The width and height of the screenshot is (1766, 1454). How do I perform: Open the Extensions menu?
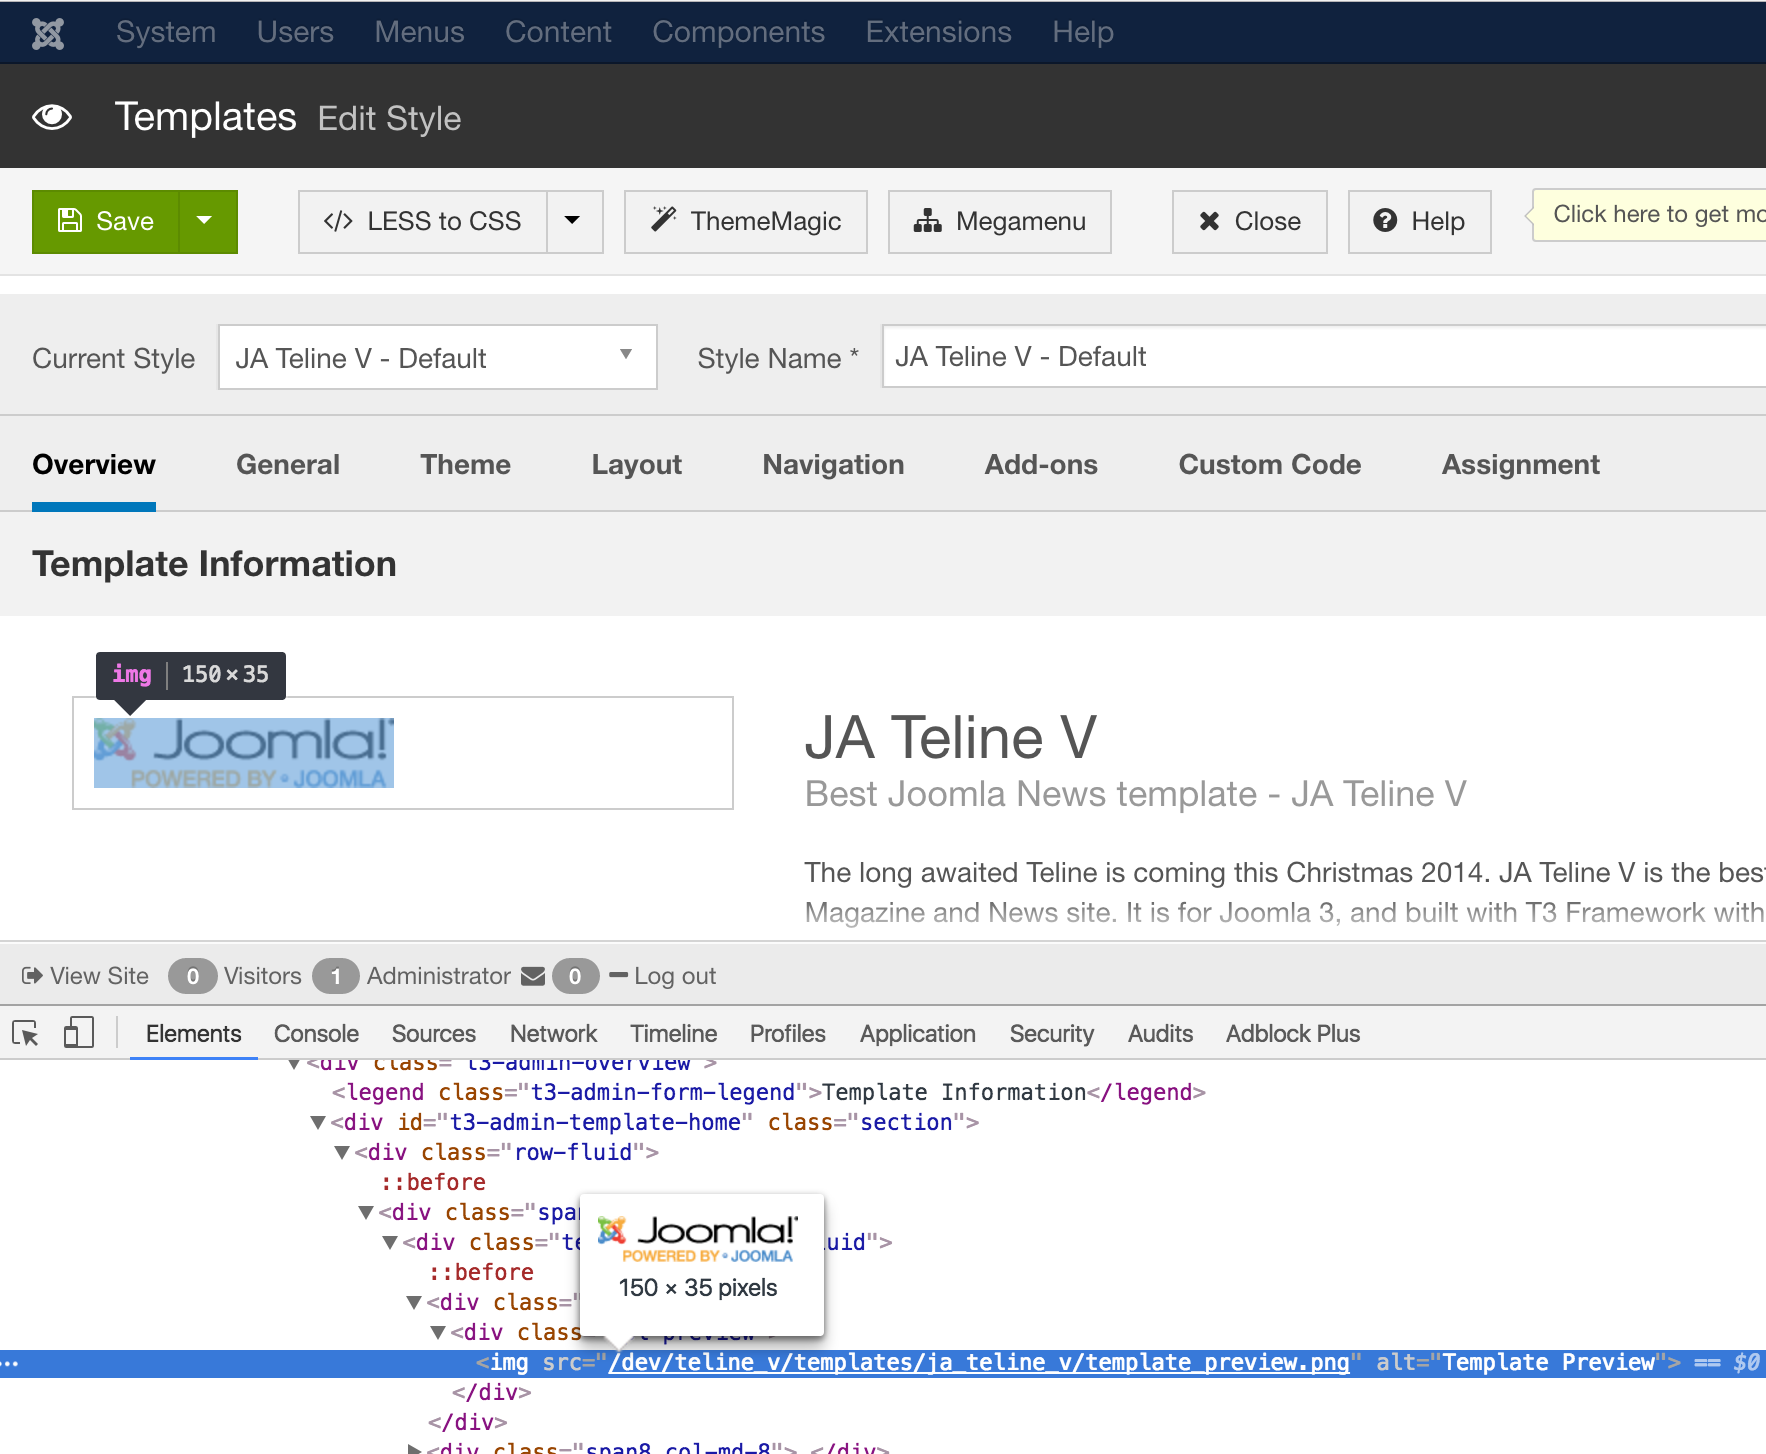[938, 32]
